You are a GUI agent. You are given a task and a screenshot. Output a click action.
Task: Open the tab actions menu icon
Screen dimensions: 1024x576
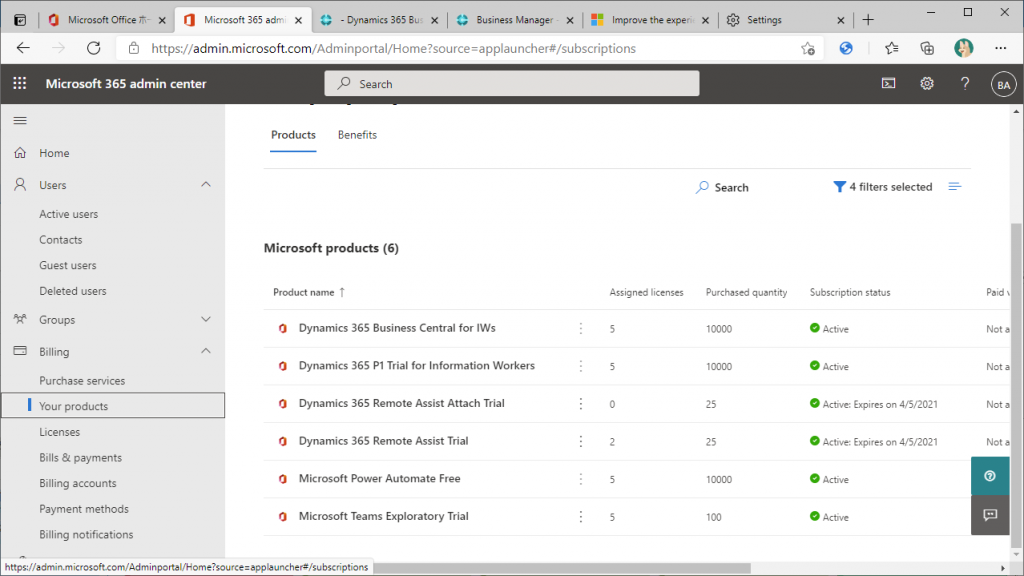(x=20, y=20)
